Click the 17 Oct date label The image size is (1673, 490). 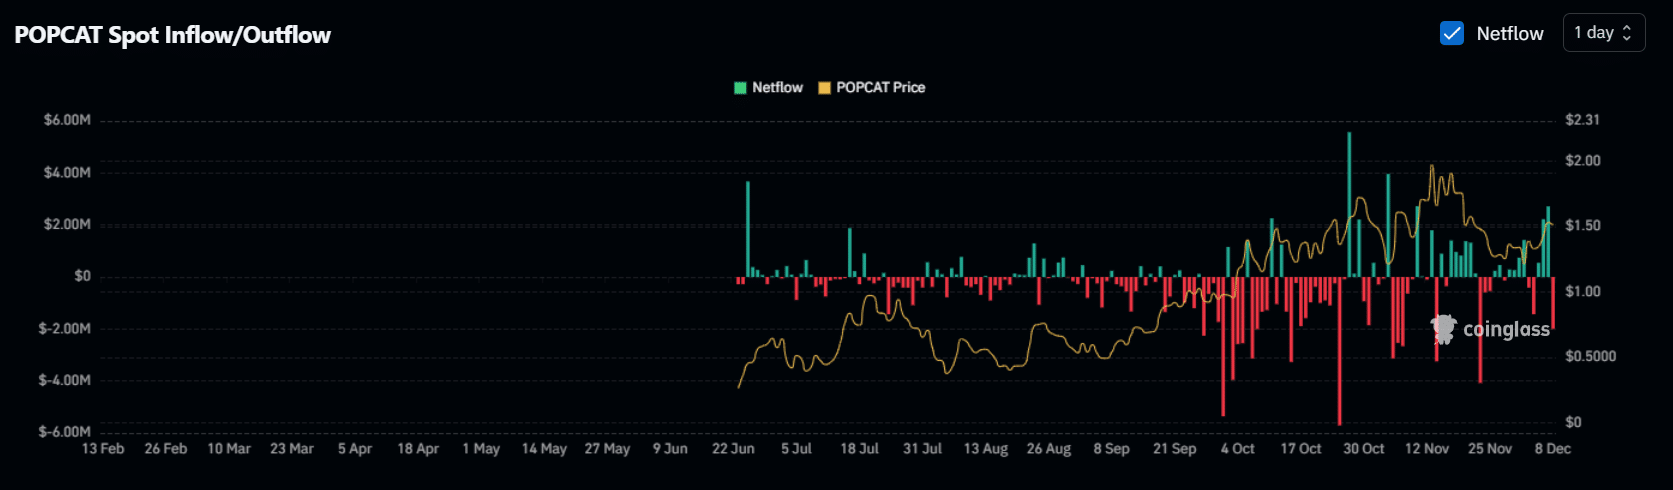pos(1301,448)
